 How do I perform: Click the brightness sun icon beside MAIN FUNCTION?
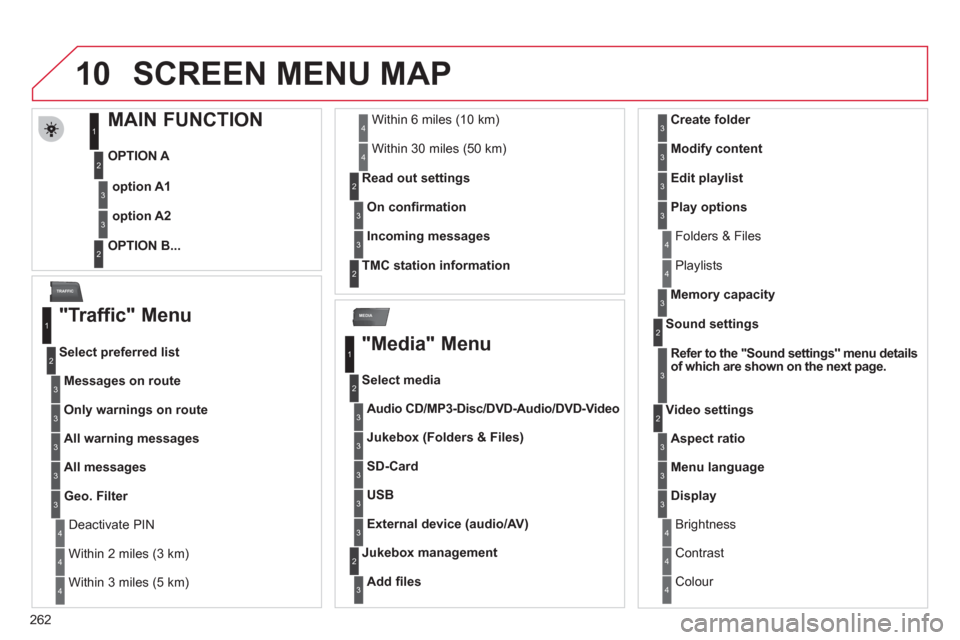(51, 129)
